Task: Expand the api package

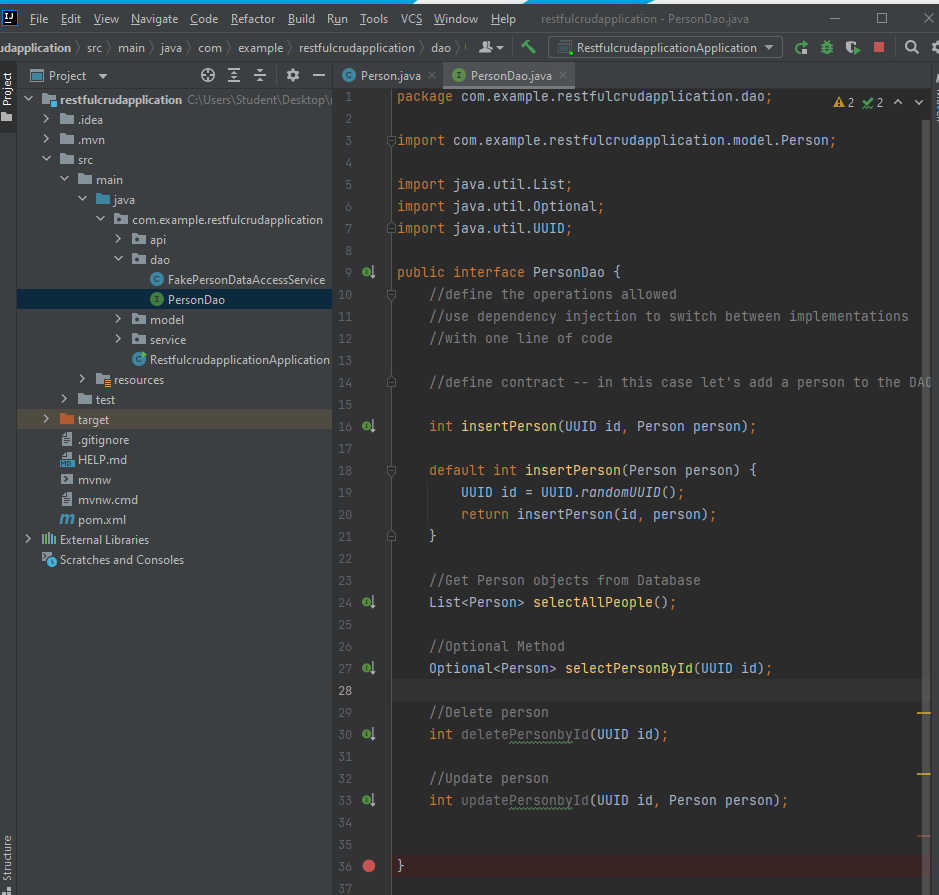Action: click(x=118, y=239)
